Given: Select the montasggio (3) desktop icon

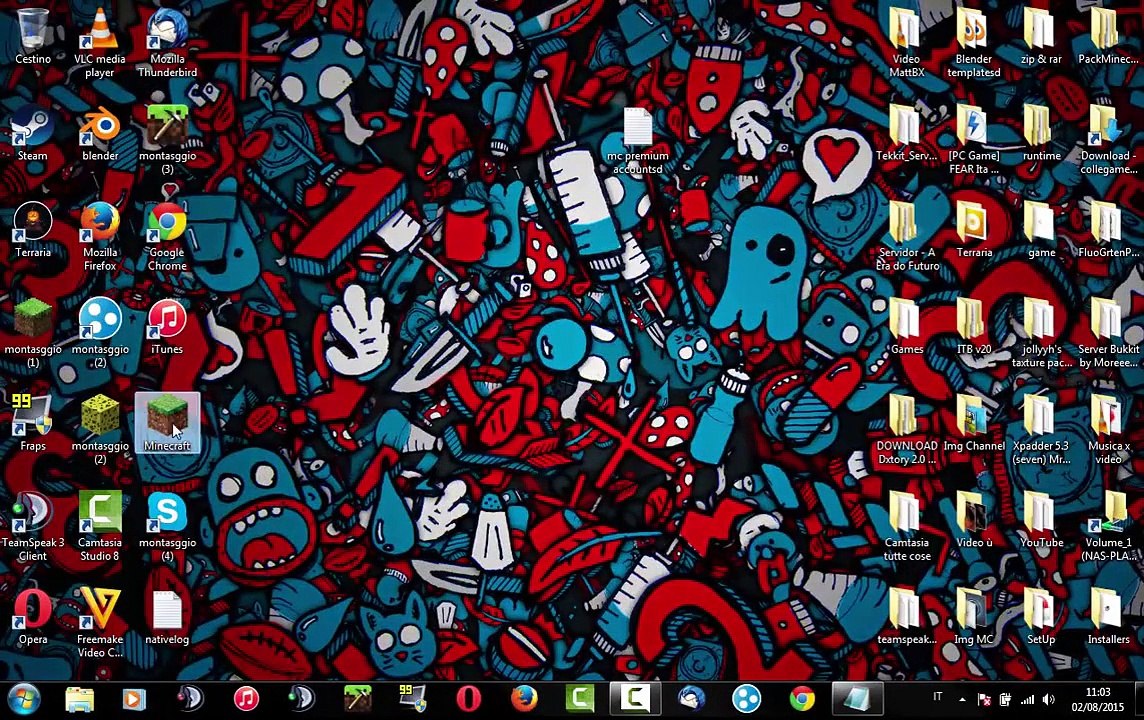Looking at the screenshot, I should click(167, 139).
